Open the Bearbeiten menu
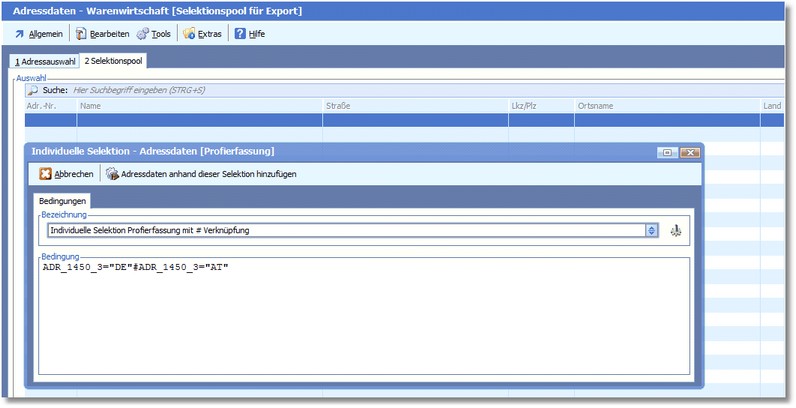Image resolution: width=796 pixels, height=408 pixels. [102, 34]
